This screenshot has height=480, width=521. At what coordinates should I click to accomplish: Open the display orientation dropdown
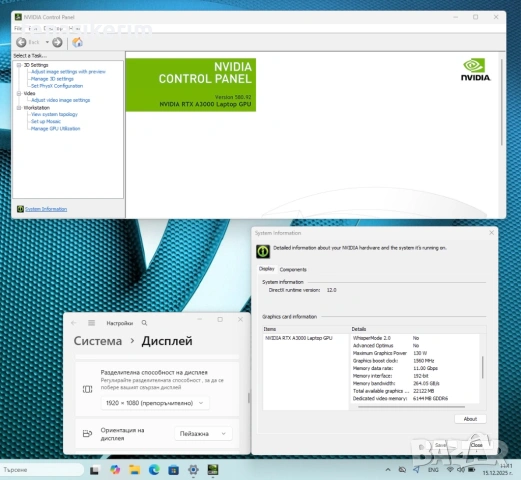pos(203,434)
